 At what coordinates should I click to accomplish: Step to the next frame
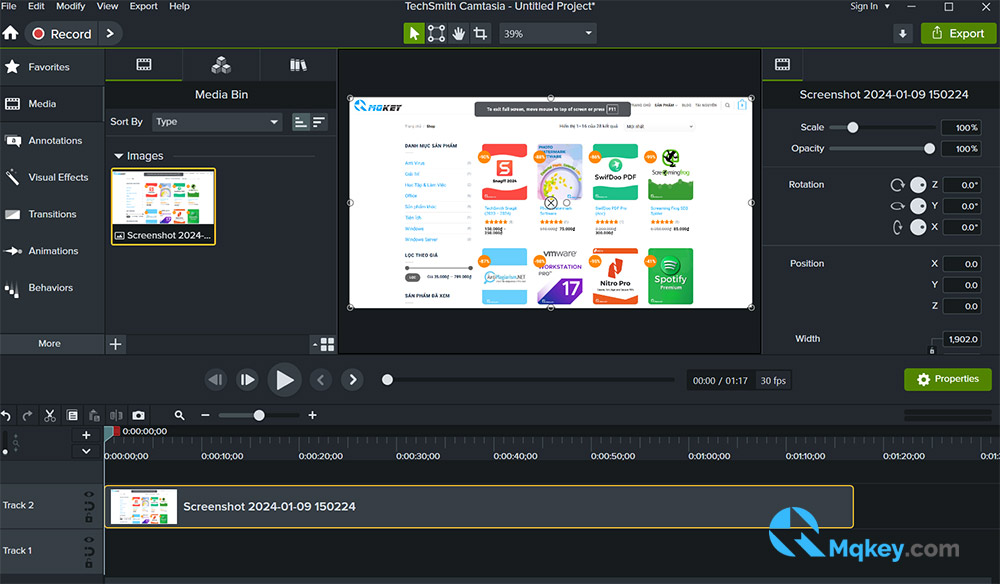click(247, 380)
